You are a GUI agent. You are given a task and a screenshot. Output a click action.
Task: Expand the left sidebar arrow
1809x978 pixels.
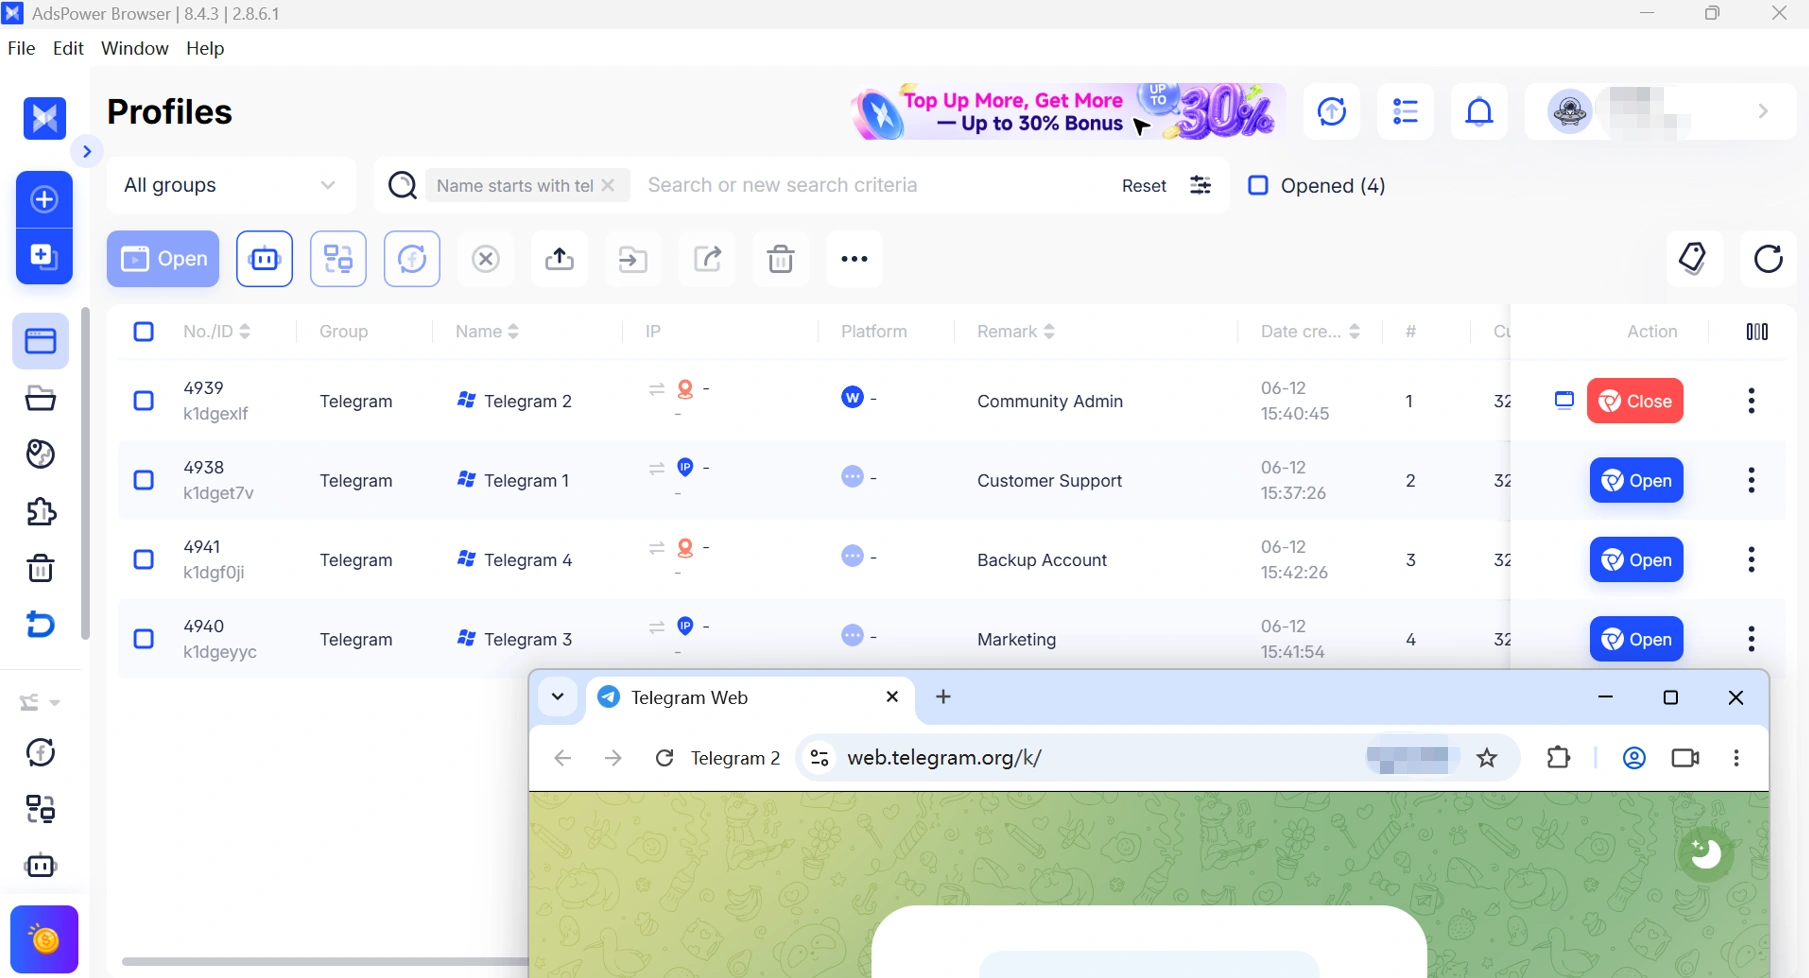pyautogui.click(x=87, y=152)
